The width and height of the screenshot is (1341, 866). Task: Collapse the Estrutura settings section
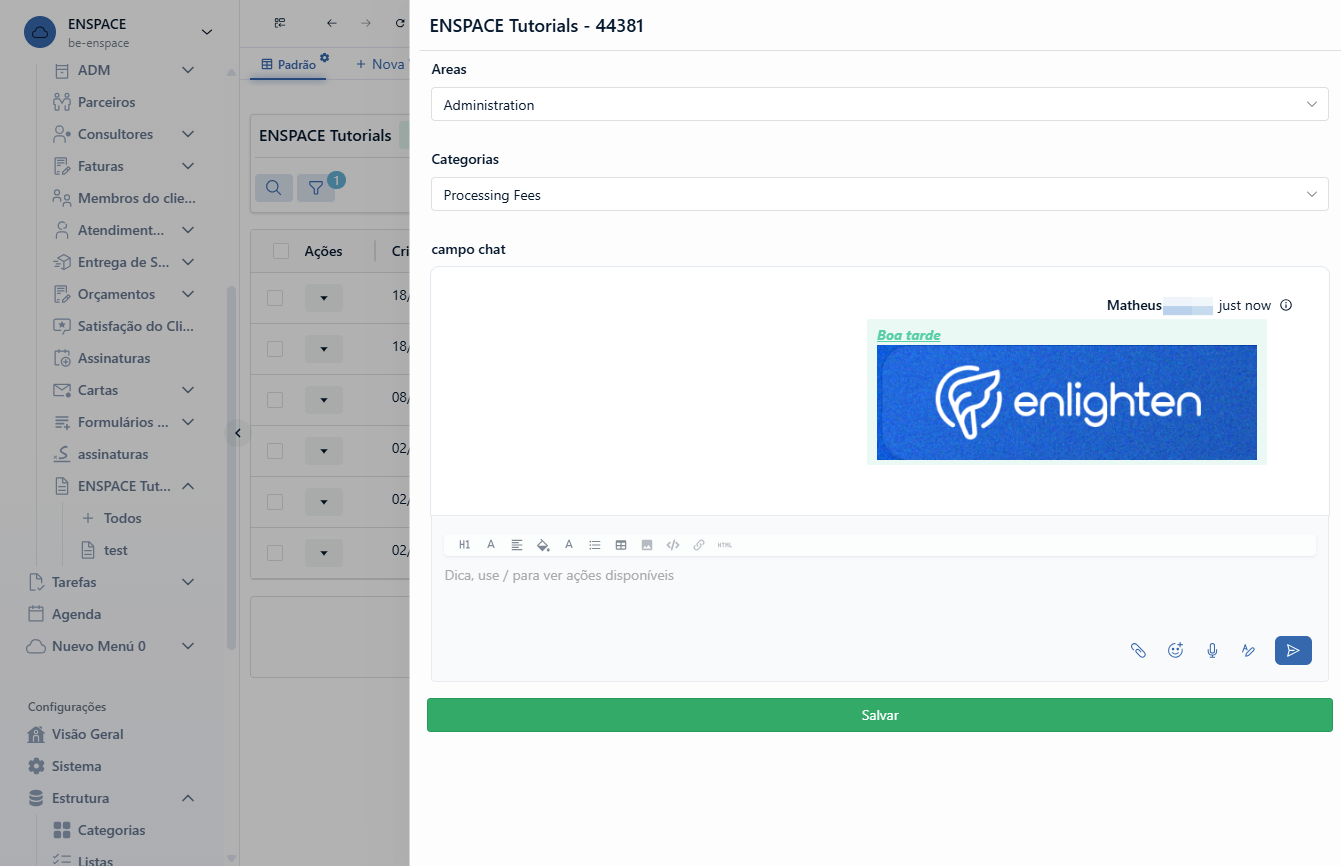(188, 798)
